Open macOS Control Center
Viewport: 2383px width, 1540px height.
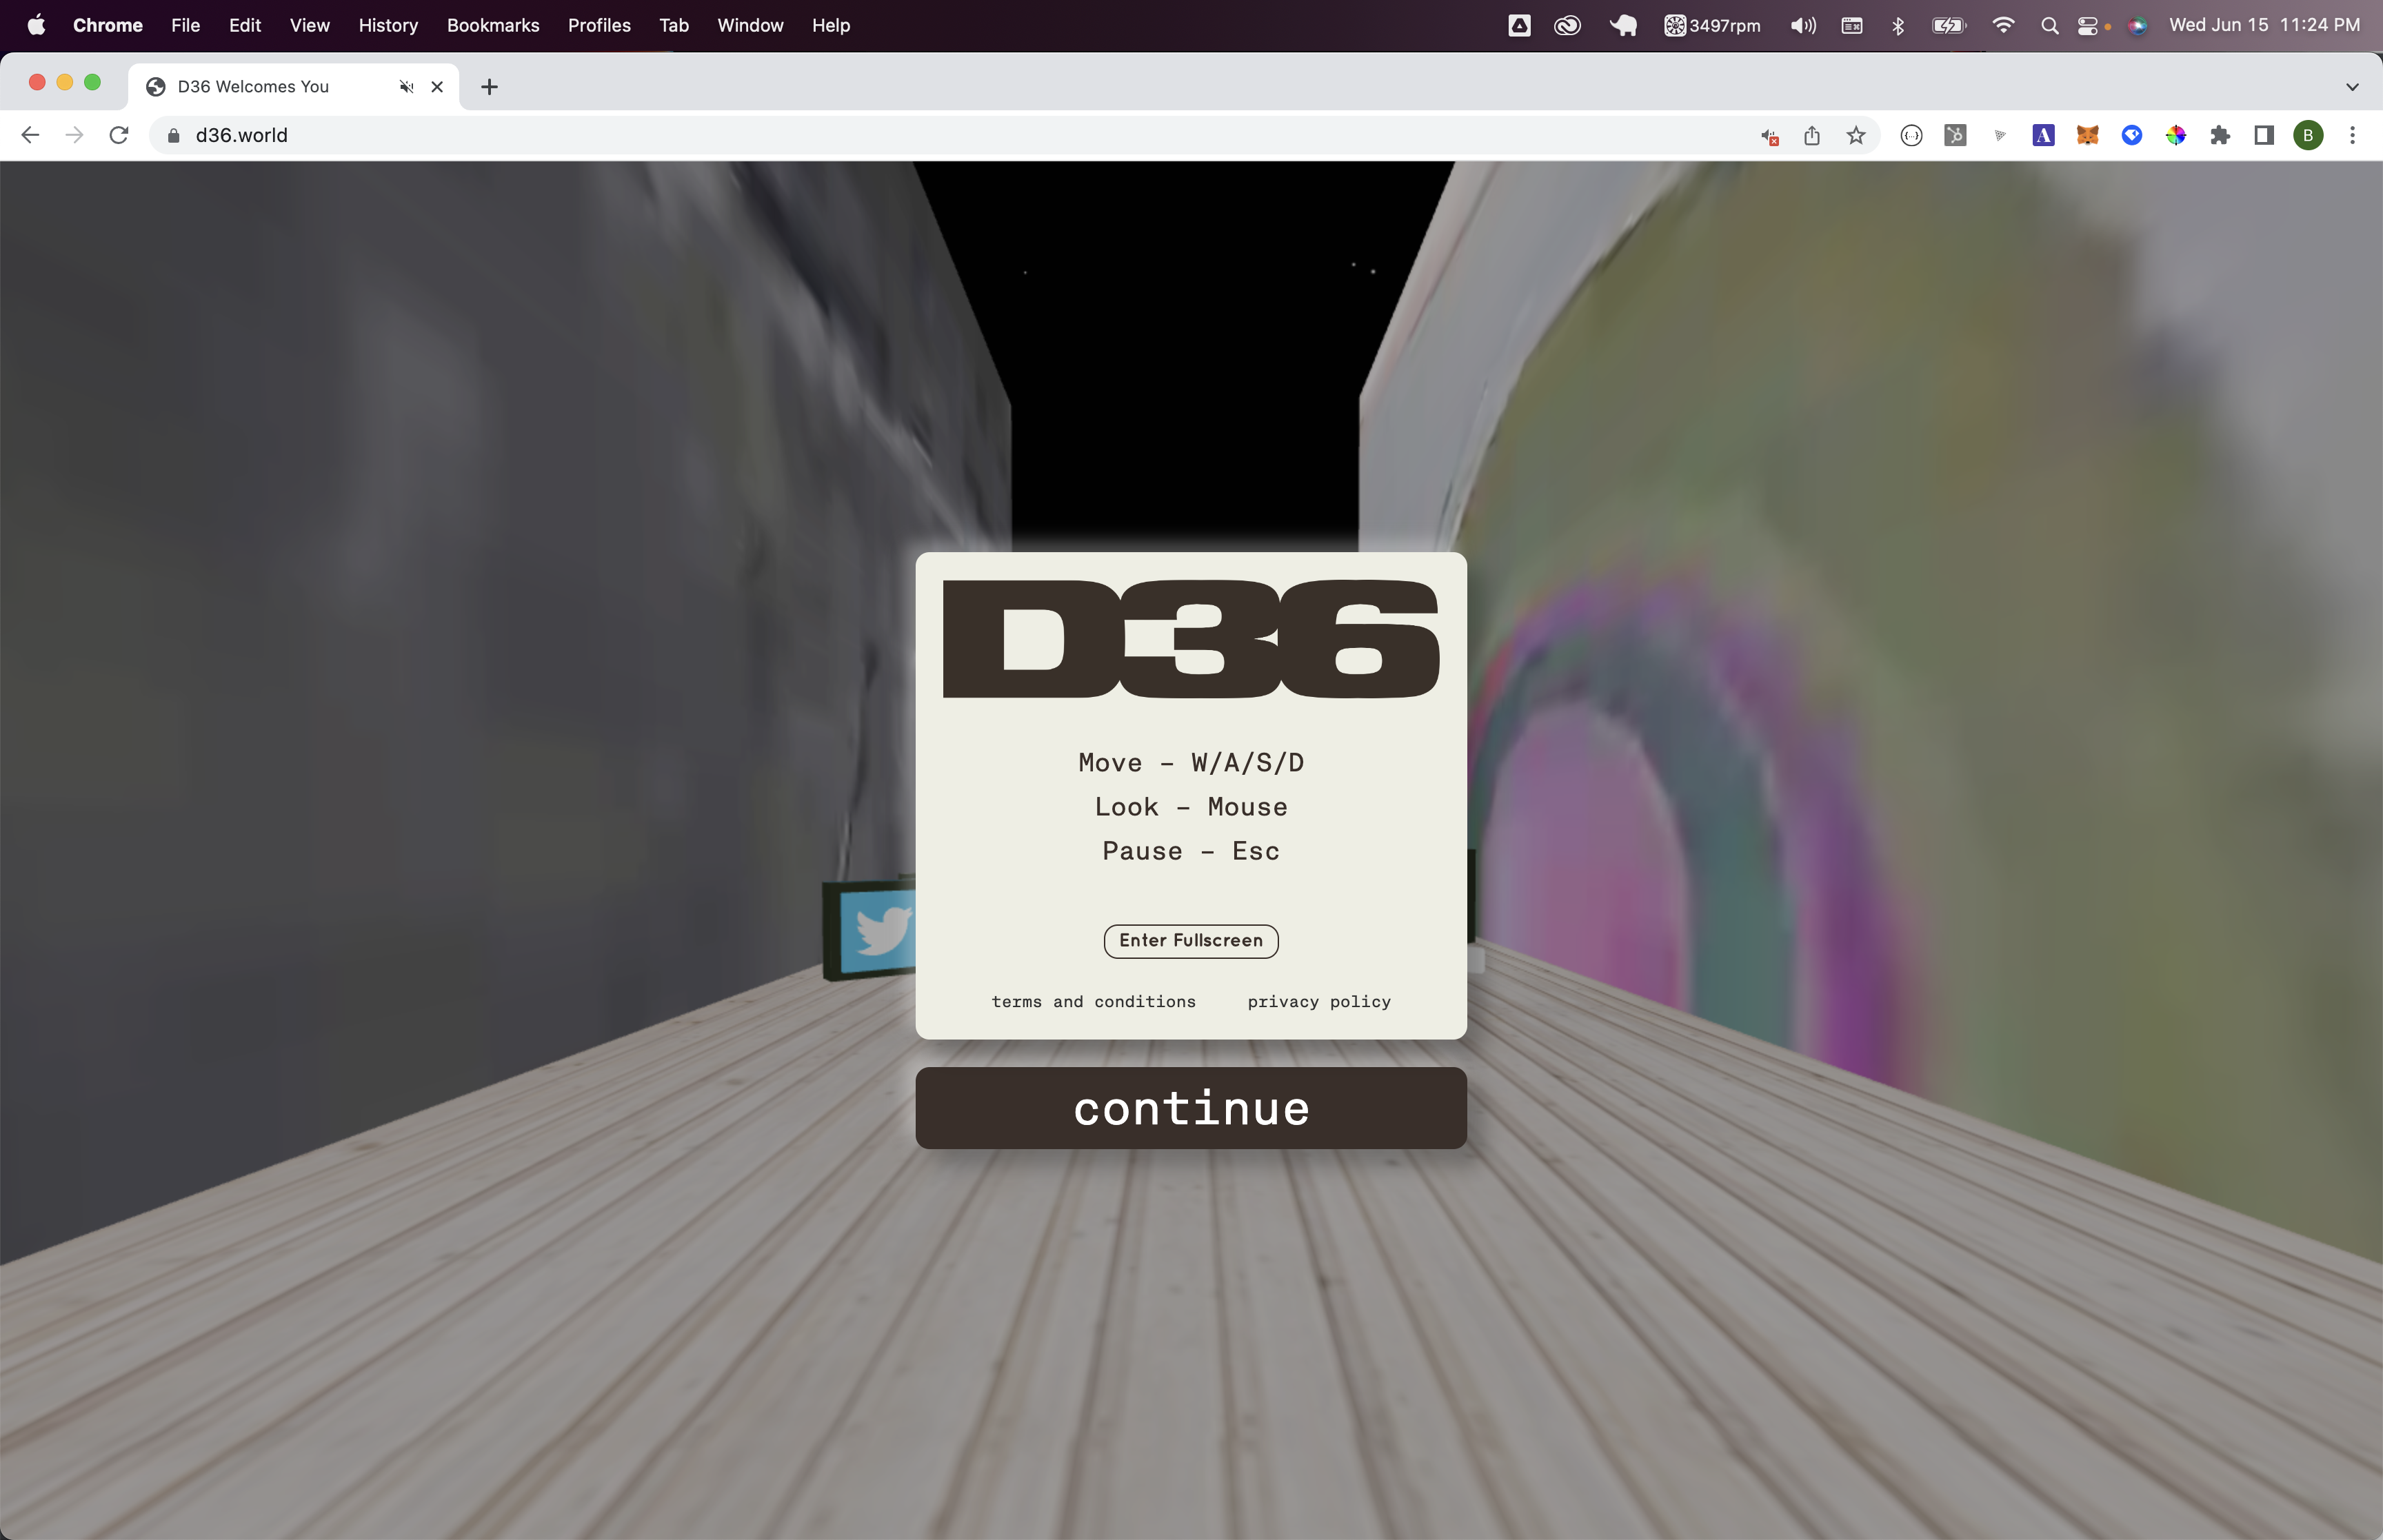[x=2087, y=26]
